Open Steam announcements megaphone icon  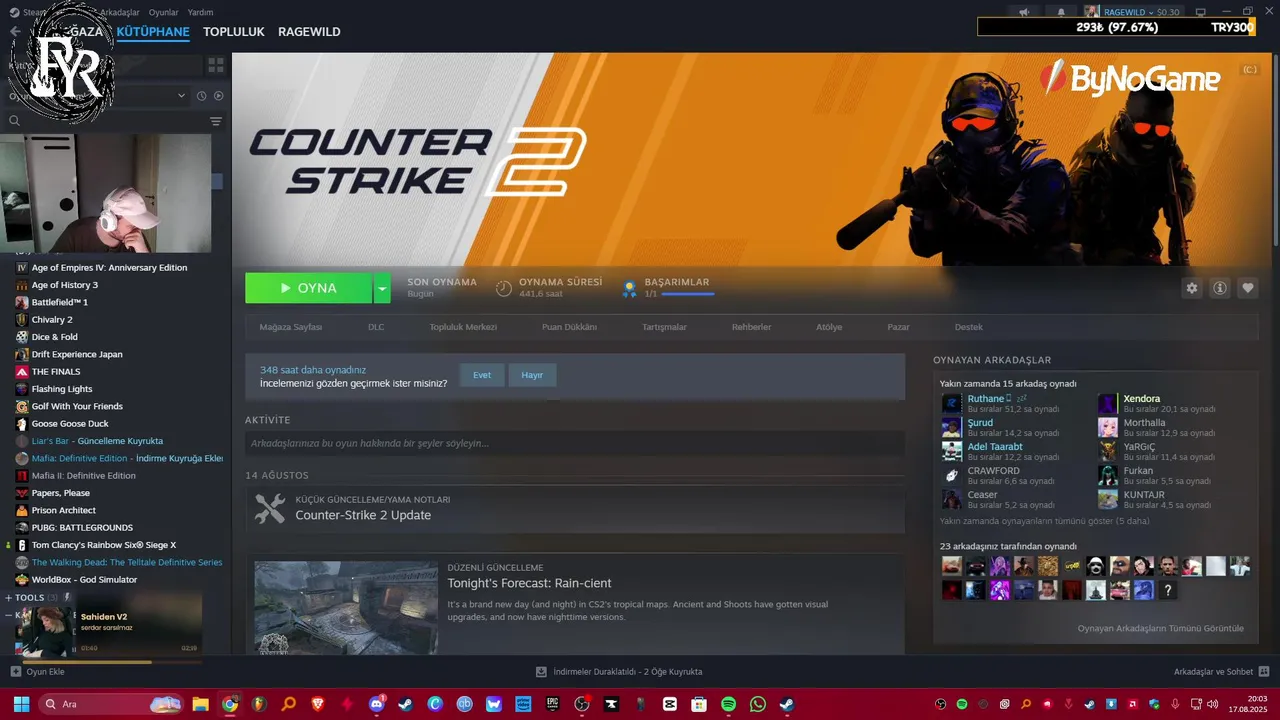[1023, 12]
